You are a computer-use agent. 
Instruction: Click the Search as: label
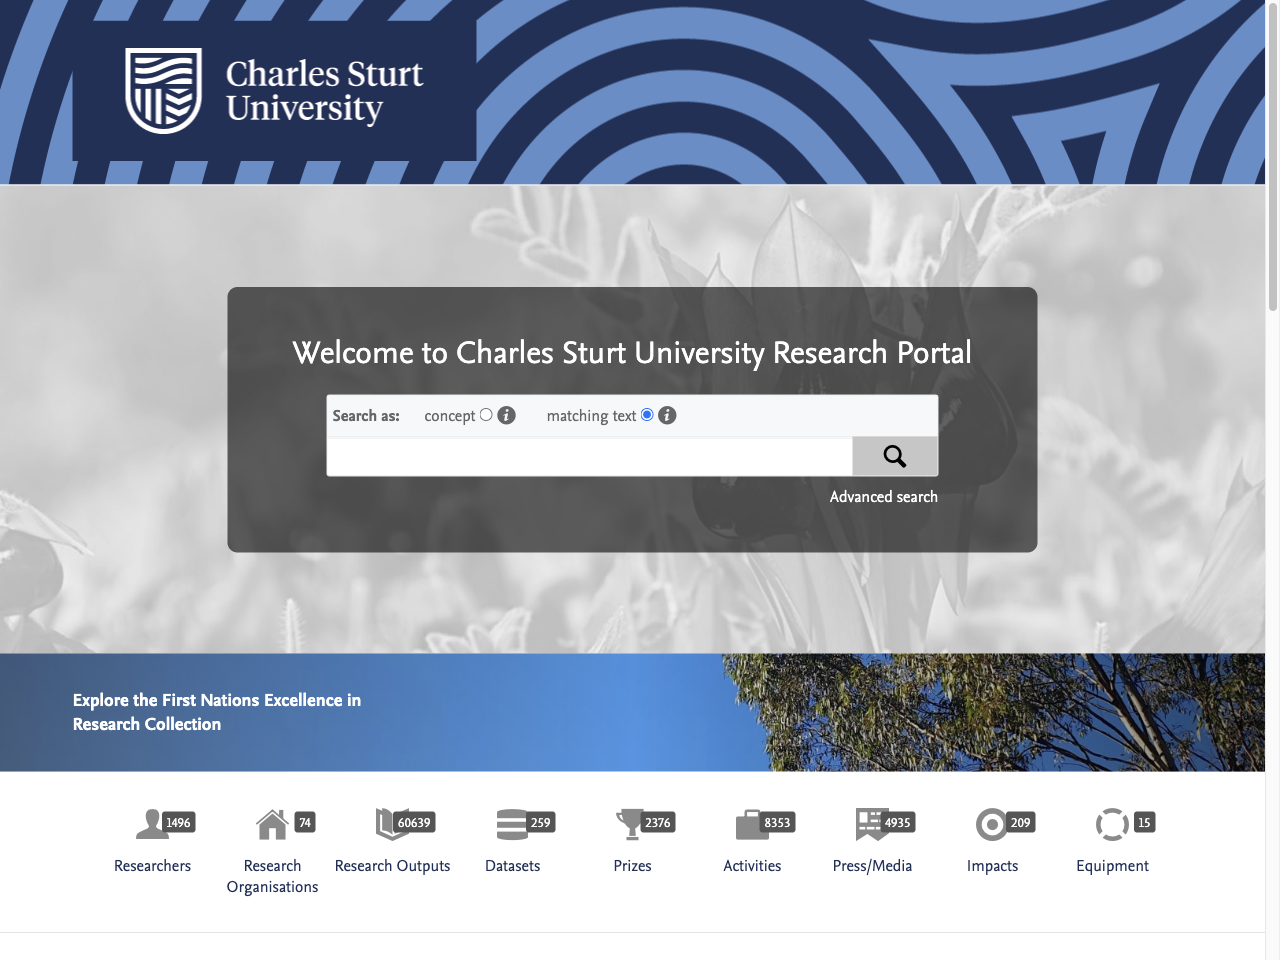tap(366, 416)
